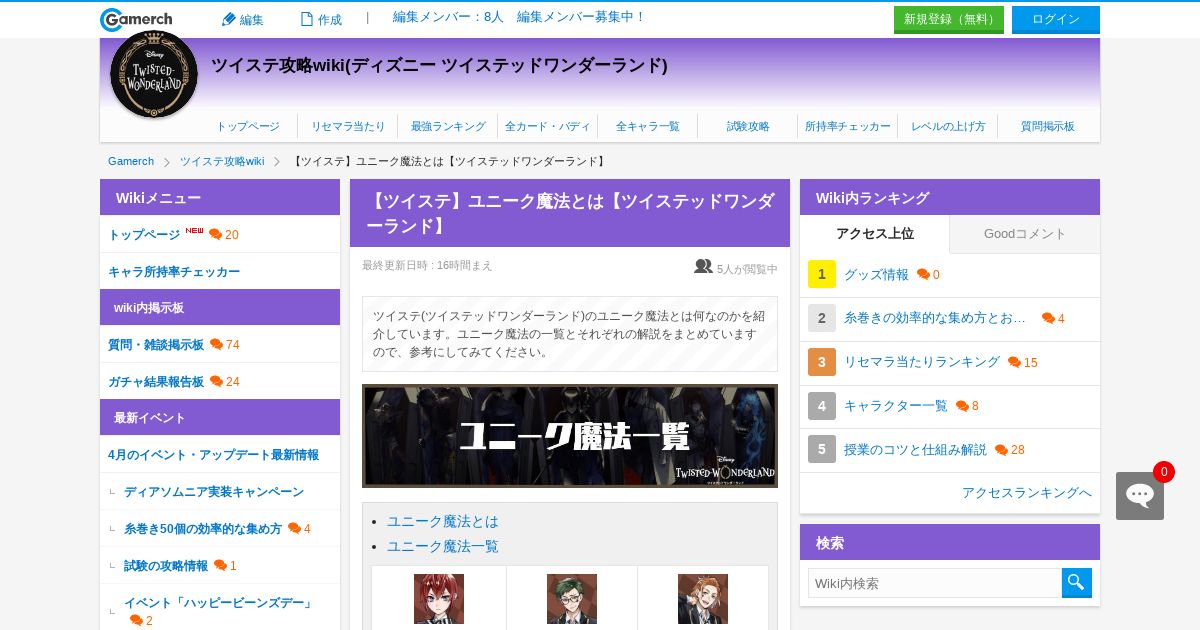Open グッズ情報 ranking link
Image resolution: width=1200 pixels, height=630 pixels.
point(876,275)
